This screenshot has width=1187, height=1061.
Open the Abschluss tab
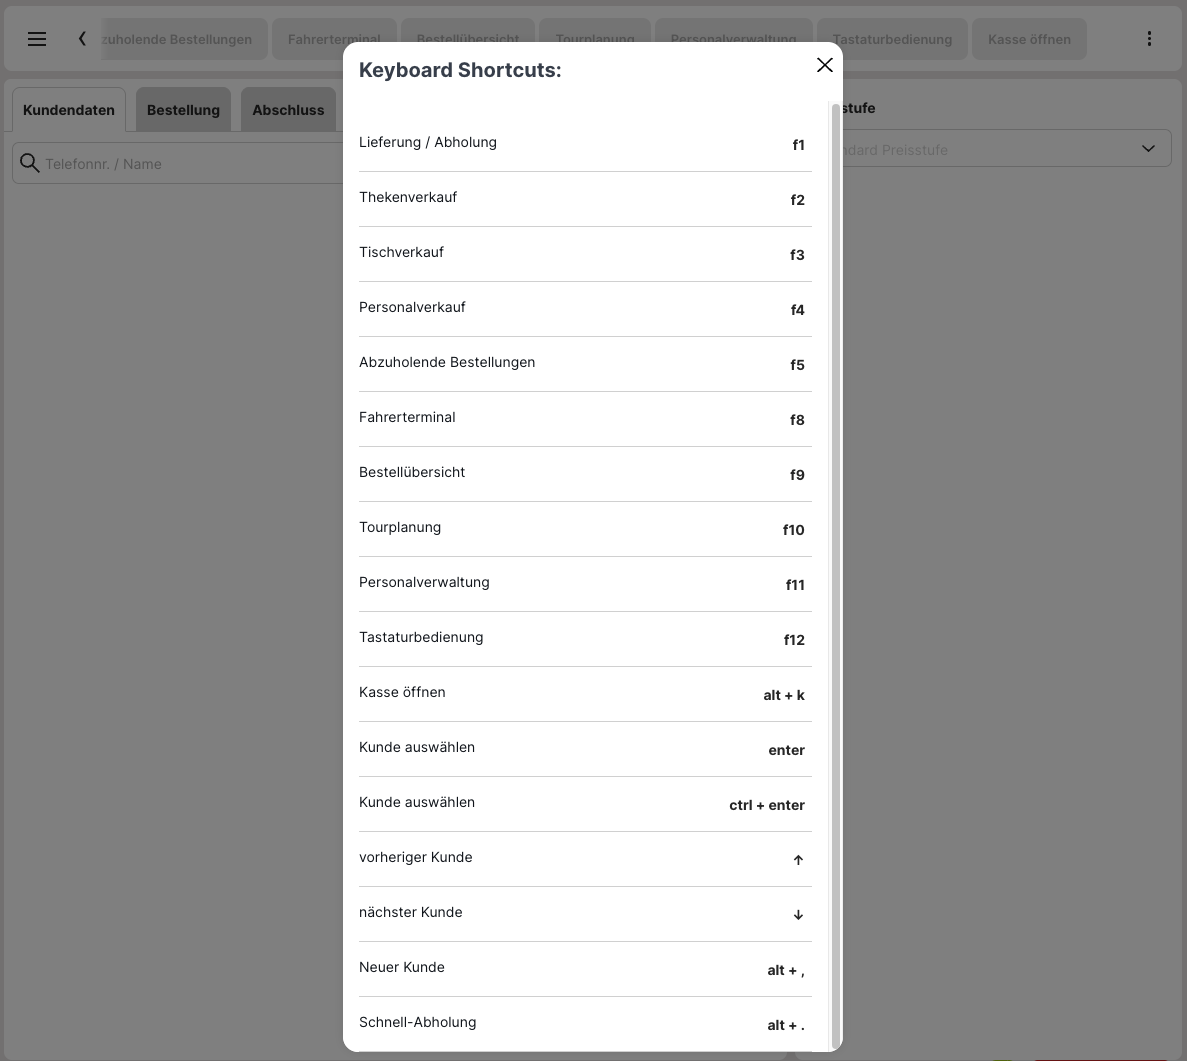(288, 110)
